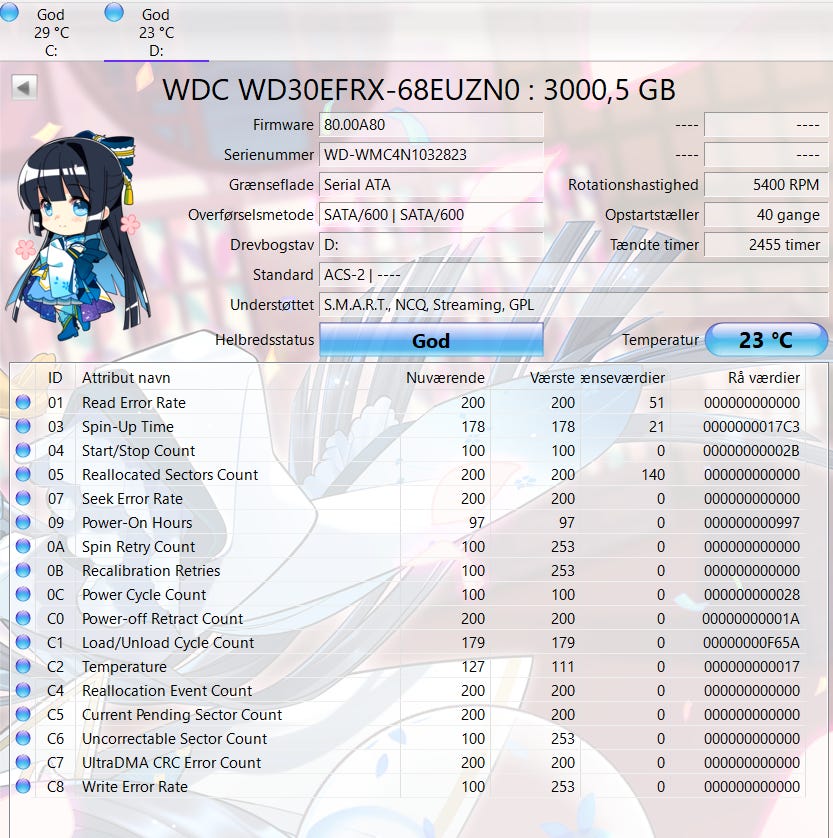This screenshot has width=833, height=838.
Task: Click raw value 00000000002B for Start/Stop Count
Action: point(751,451)
